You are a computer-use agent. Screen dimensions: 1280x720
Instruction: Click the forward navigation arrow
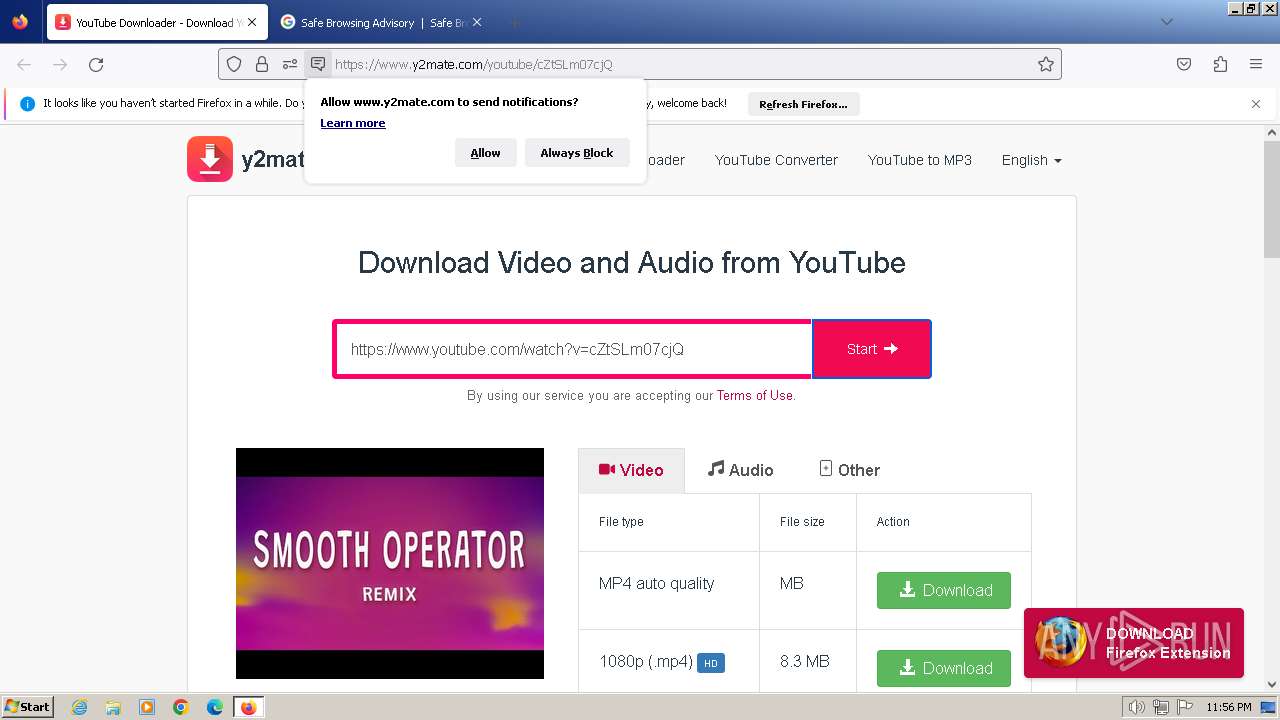tap(60, 64)
